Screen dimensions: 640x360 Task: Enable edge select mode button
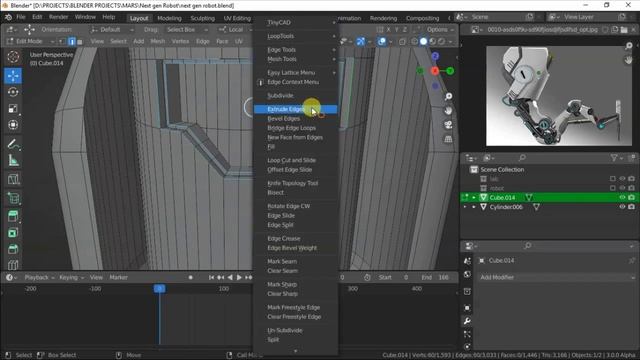tap(72, 41)
